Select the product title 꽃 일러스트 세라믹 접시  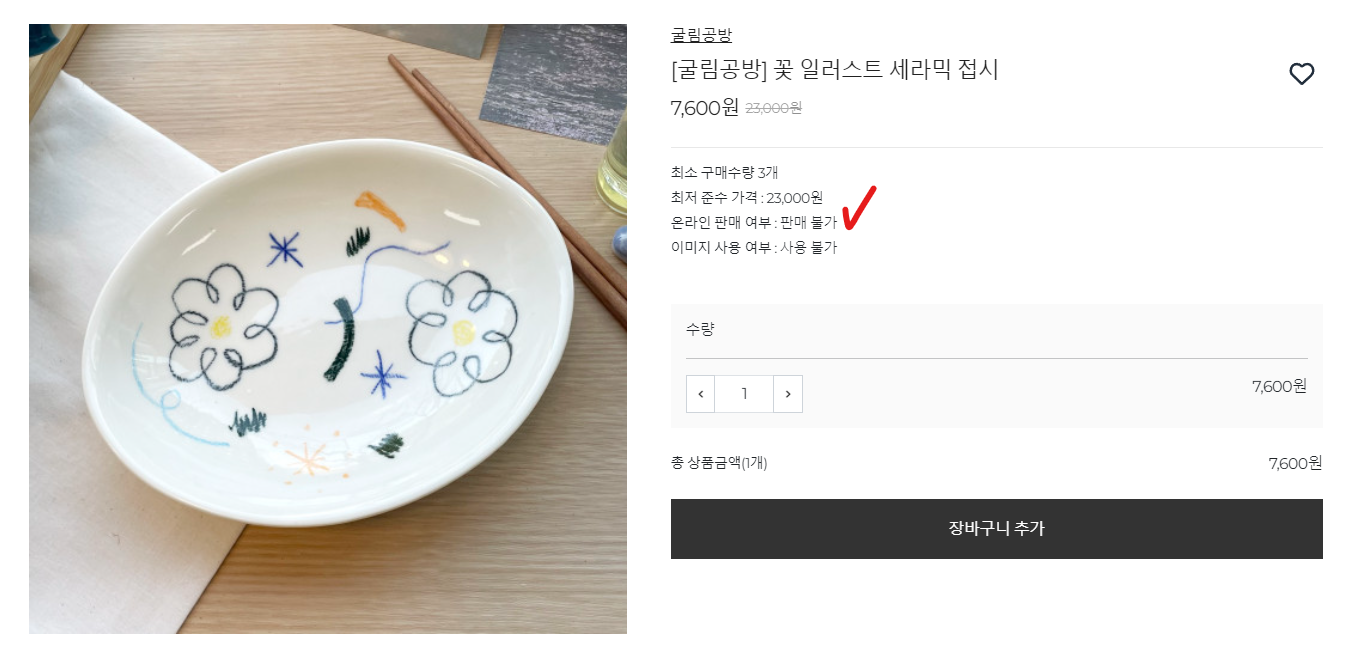click(x=835, y=70)
